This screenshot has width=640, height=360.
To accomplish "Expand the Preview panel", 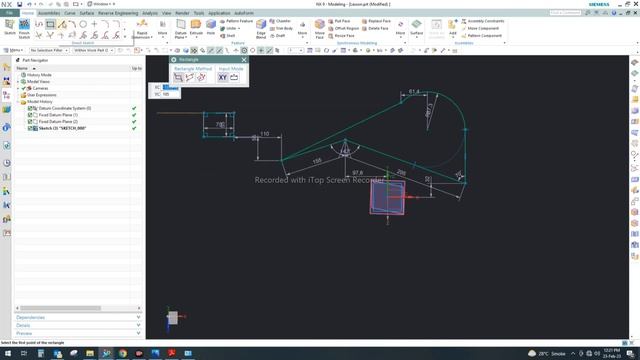I will coord(78,333).
